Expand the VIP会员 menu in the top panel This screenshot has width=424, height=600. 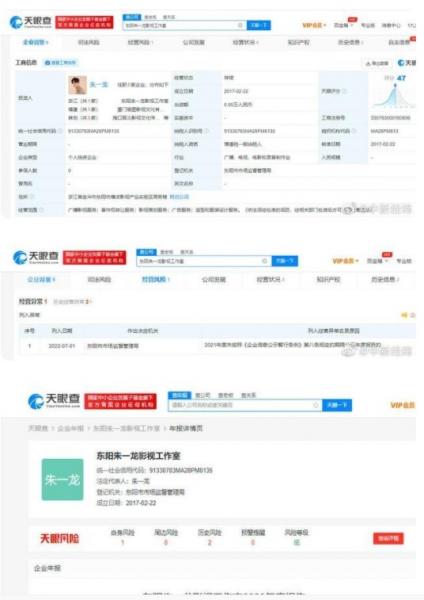click(314, 25)
